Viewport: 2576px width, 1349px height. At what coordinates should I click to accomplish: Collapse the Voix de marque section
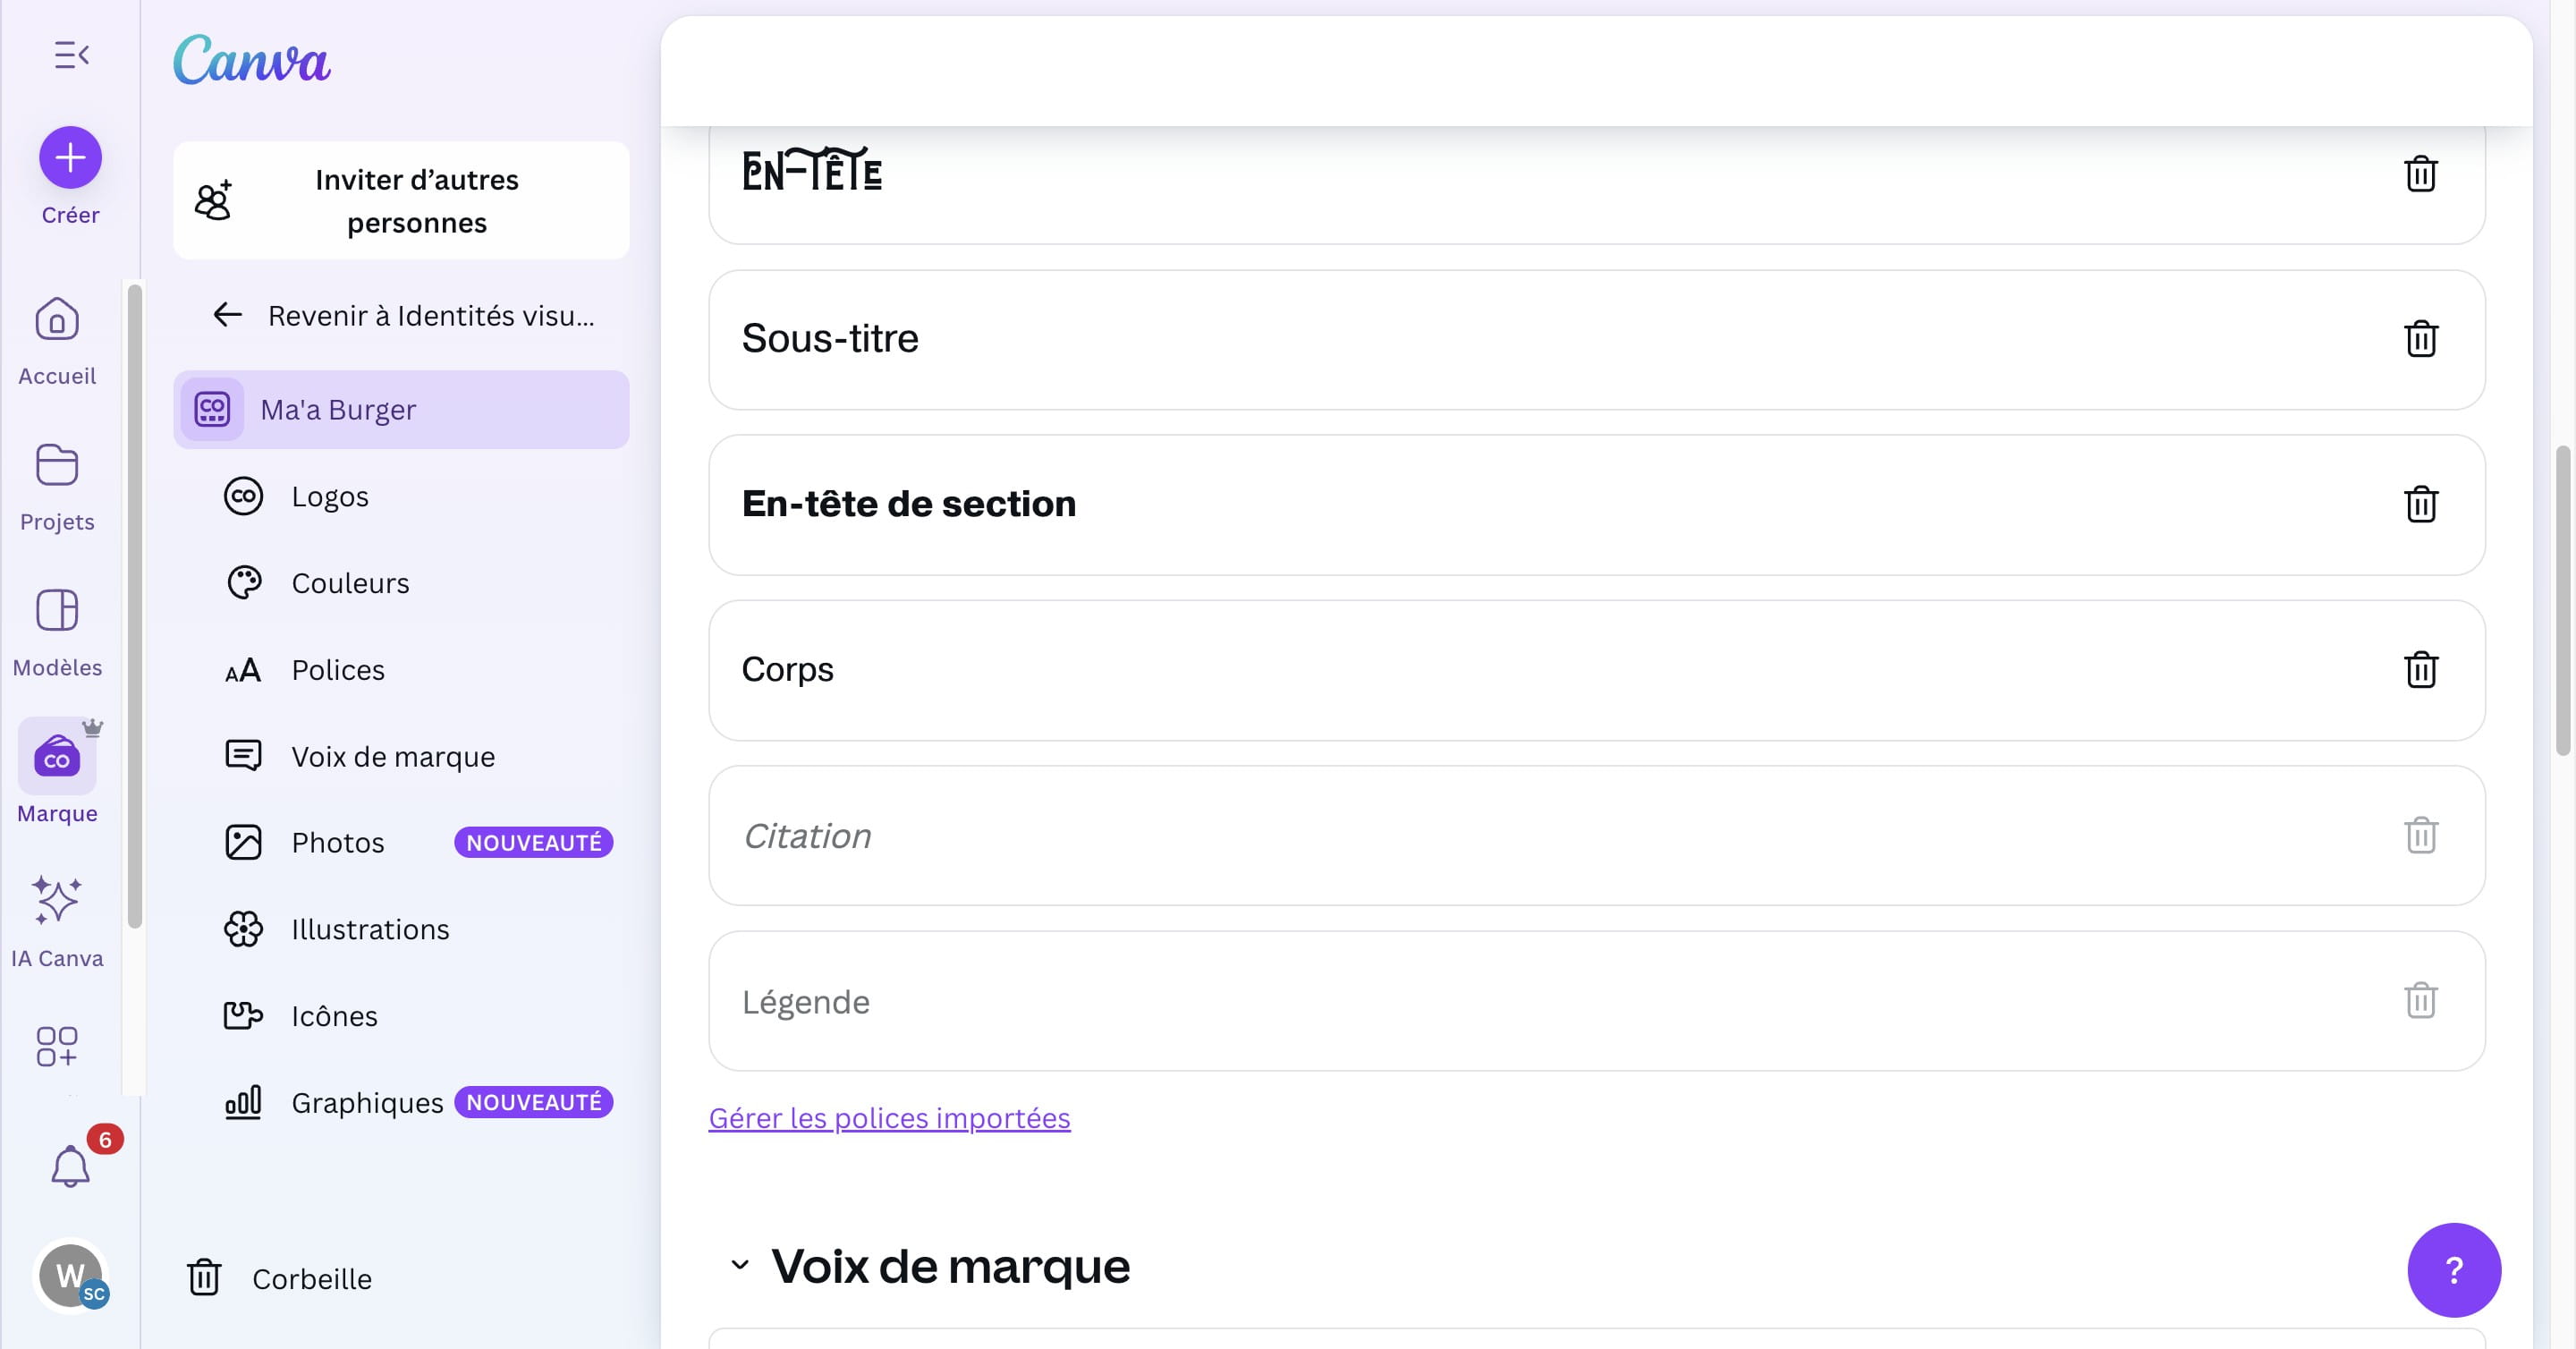pyautogui.click(x=739, y=1263)
